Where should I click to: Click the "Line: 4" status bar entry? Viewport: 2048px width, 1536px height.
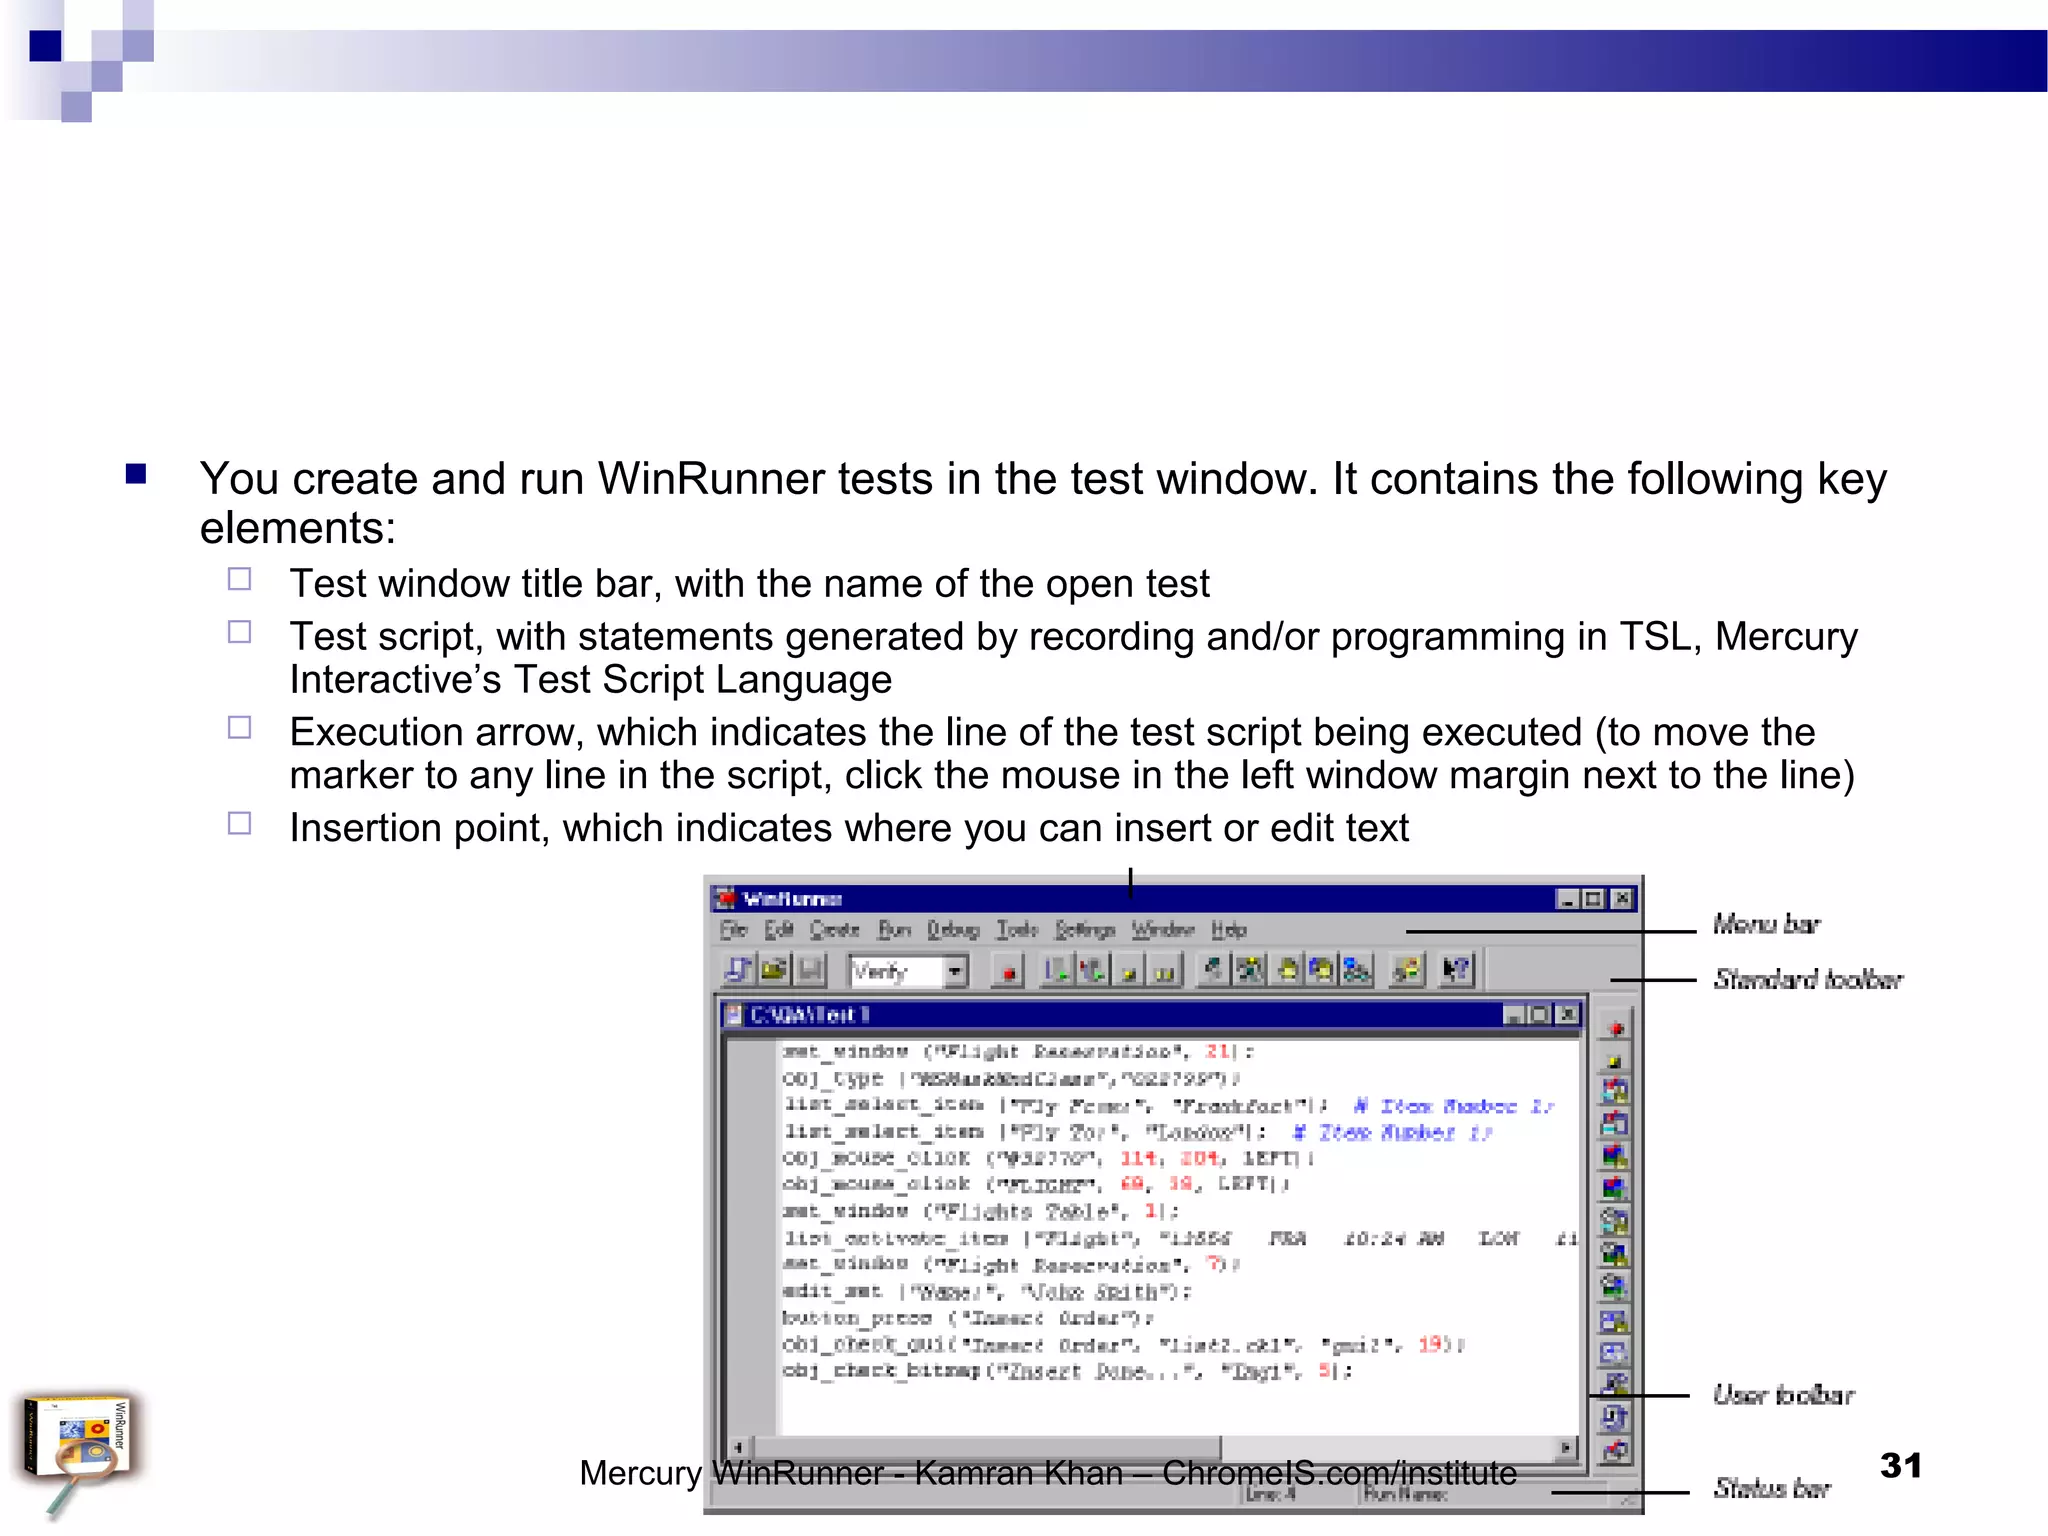coord(1271,1494)
